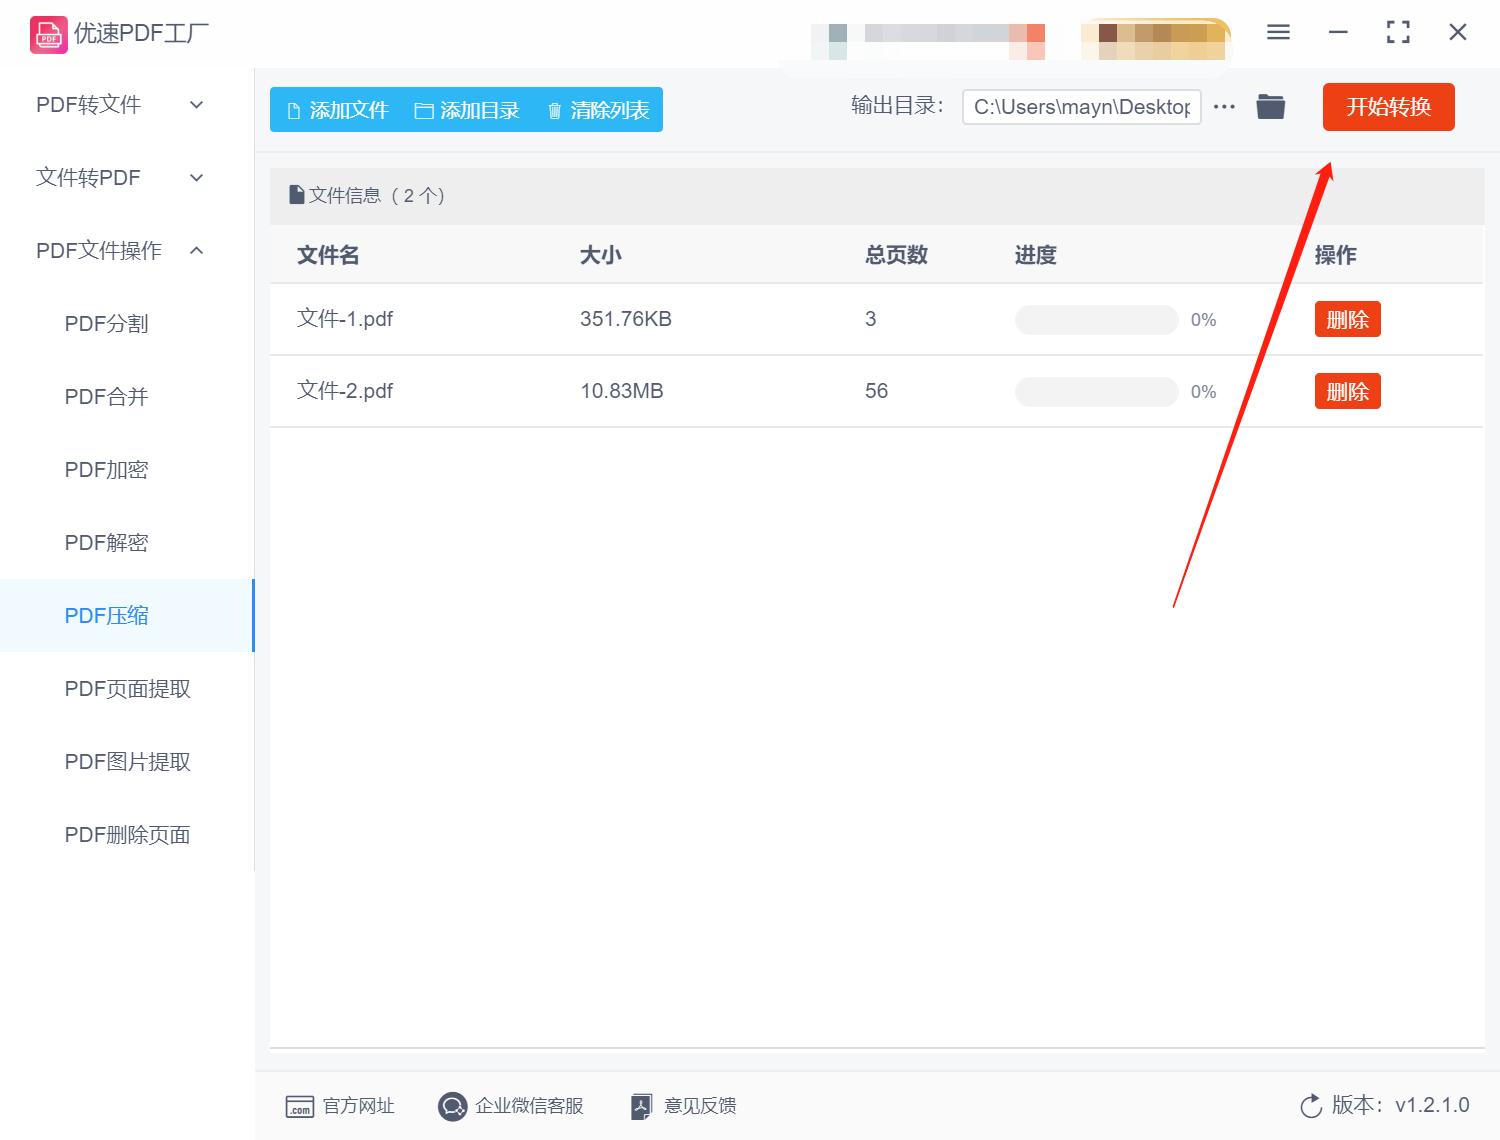Screen dimensions: 1500x1140
Task: Click the version refresh icon beside v1.2.1.0
Action: (x=1311, y=1106)
